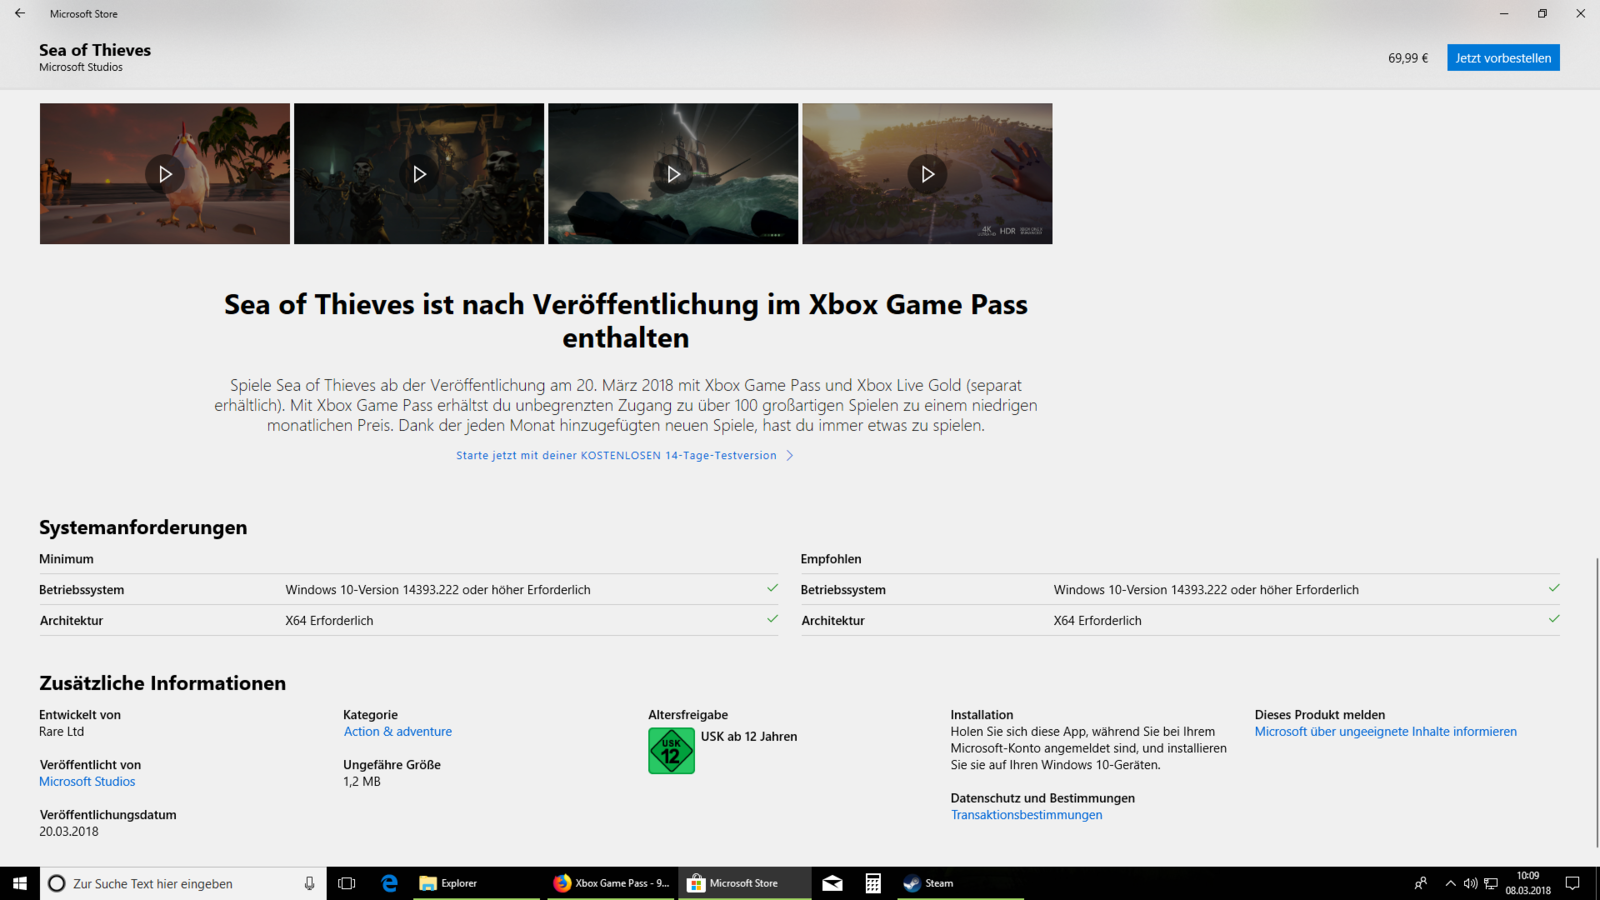Viewport: 1600px width, 900px height.
Task: Click the Sea of Thieves header title
Action: (95, 50)
